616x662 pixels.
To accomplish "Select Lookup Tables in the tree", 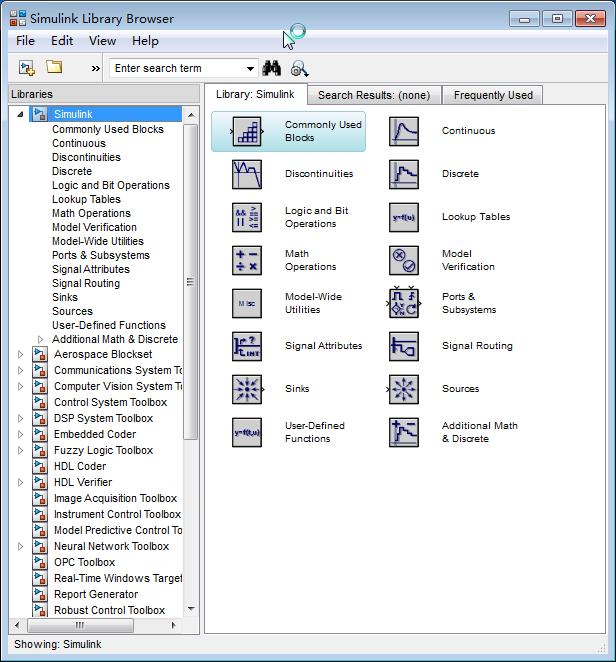I will (x=86, y=199).
